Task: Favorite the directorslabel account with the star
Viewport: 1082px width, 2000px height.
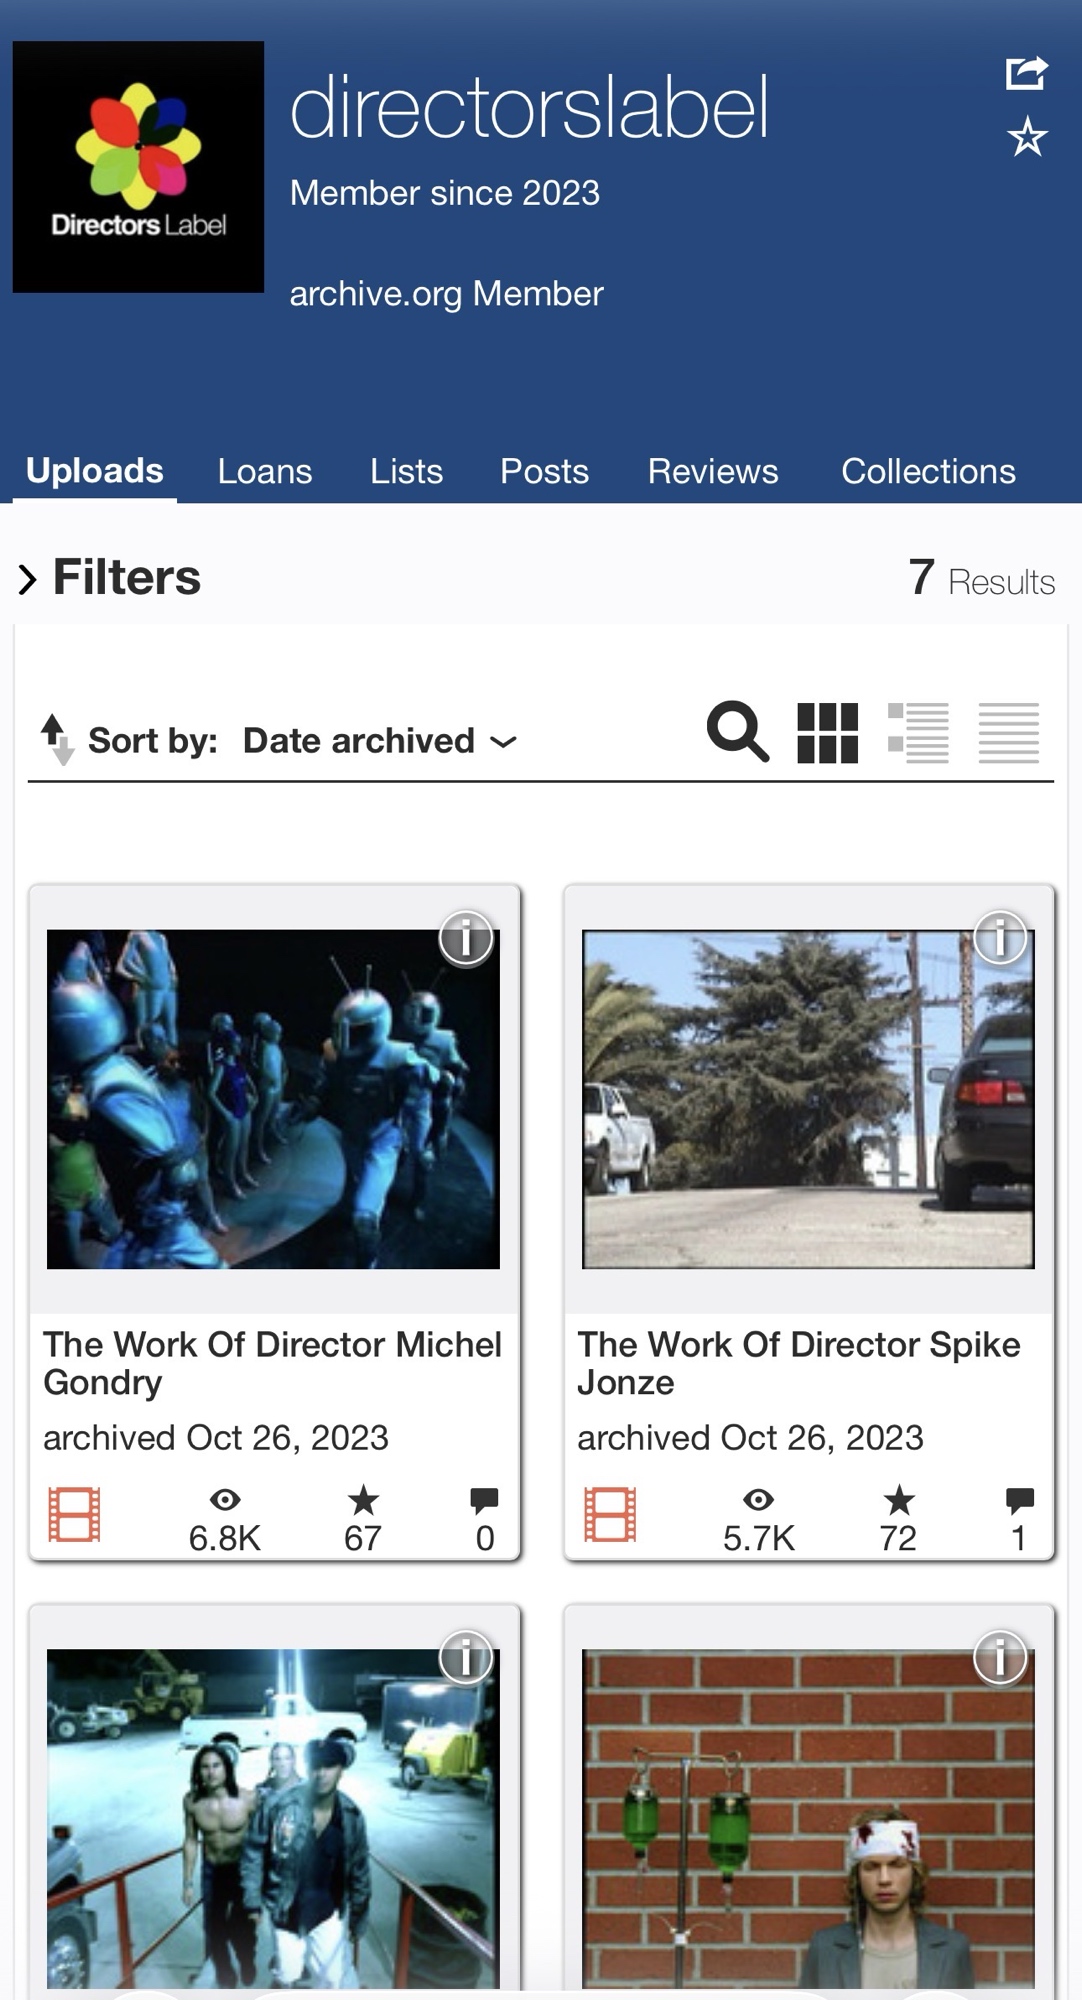Action: [1027, 137]
